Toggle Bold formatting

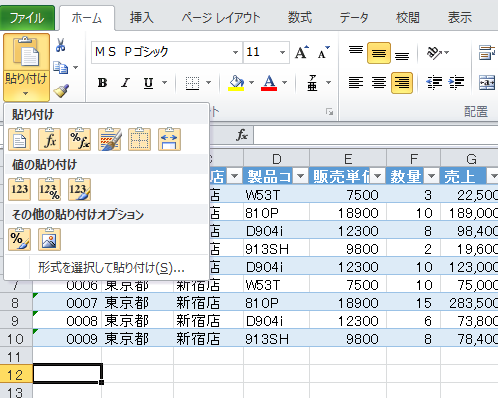pos(102,83)
